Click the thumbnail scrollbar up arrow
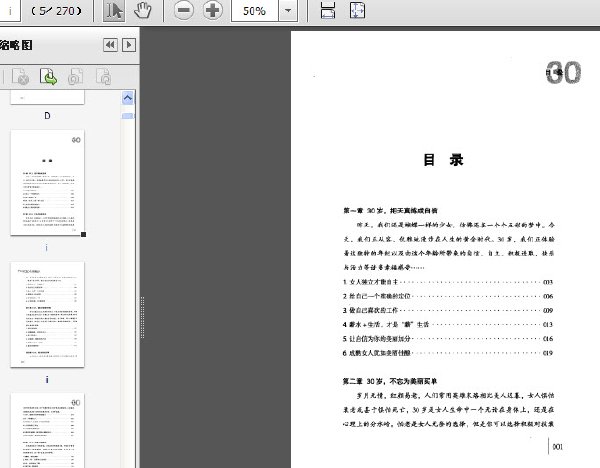This screenshot has width=600, height=468. pos(128,98)
